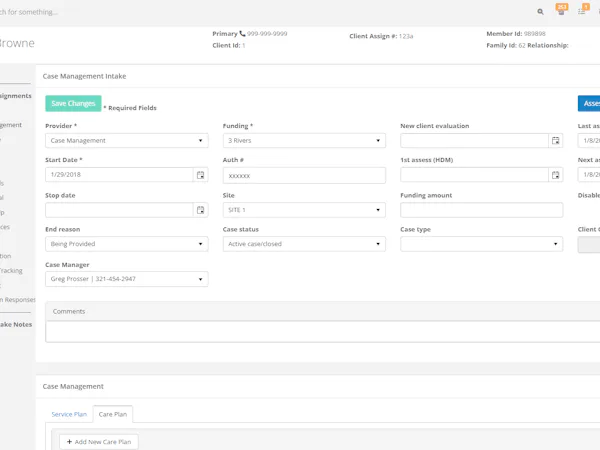Screen dimensions: 600x450
Task: Open the Assignments sidebar item
Action: tap(16, 96)
